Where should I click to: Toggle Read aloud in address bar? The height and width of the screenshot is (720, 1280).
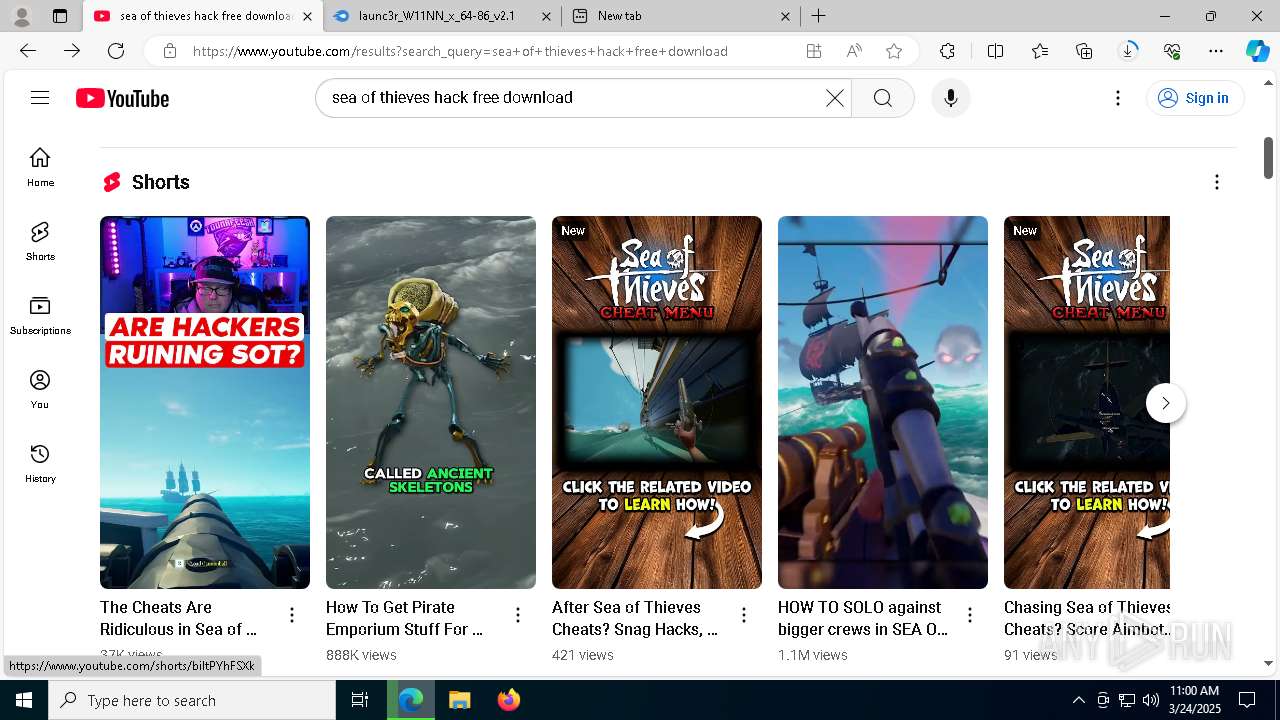[854, 51]
